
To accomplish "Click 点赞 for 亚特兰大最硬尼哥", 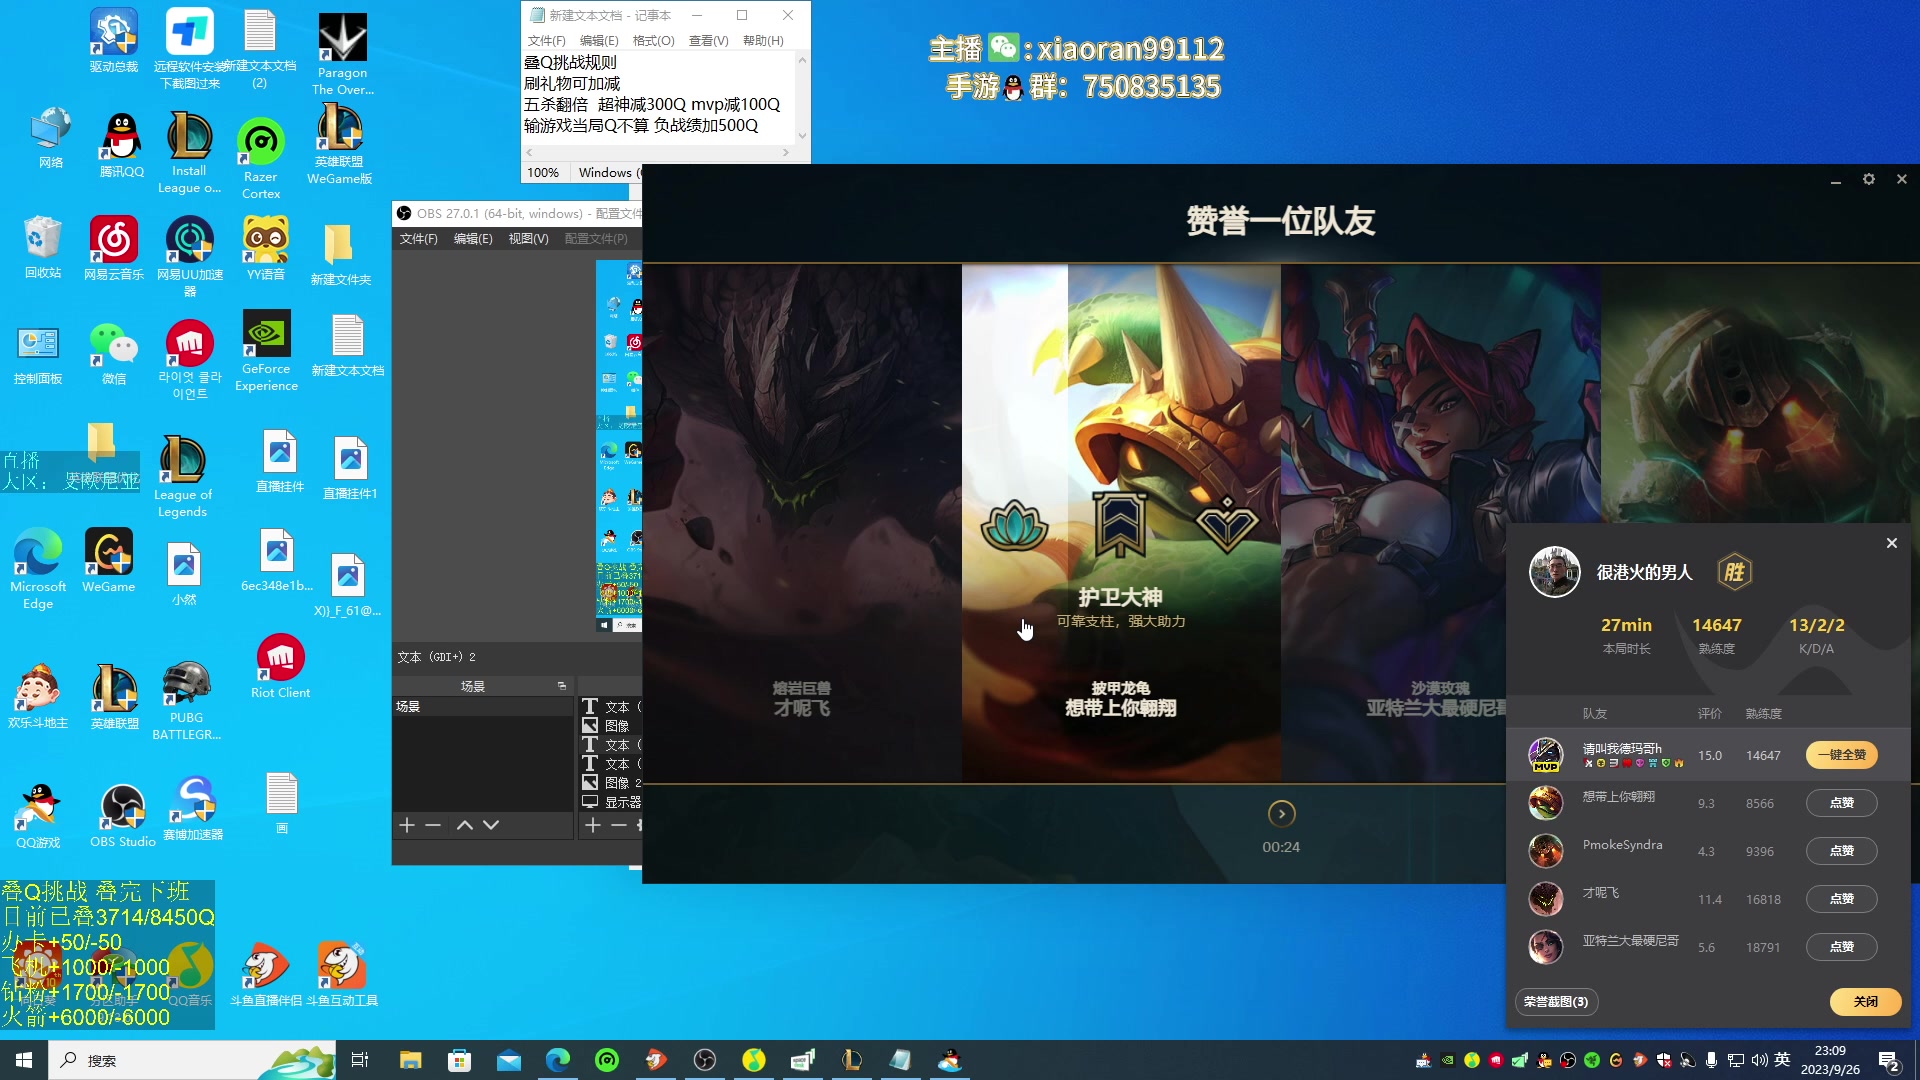I will (1842, 947).
